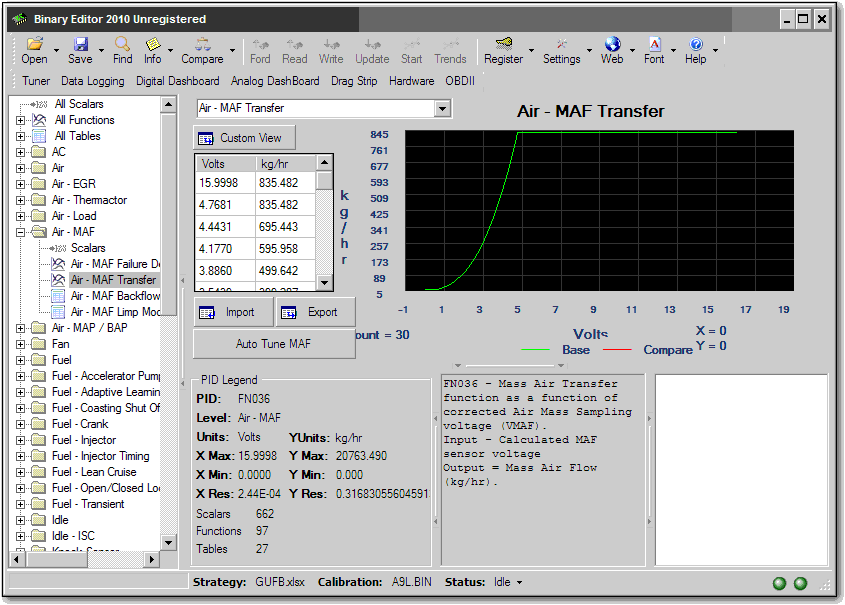
Task: Expand the Air - EGR folder node
Action: pyautogui.click(x=20, y=184)
